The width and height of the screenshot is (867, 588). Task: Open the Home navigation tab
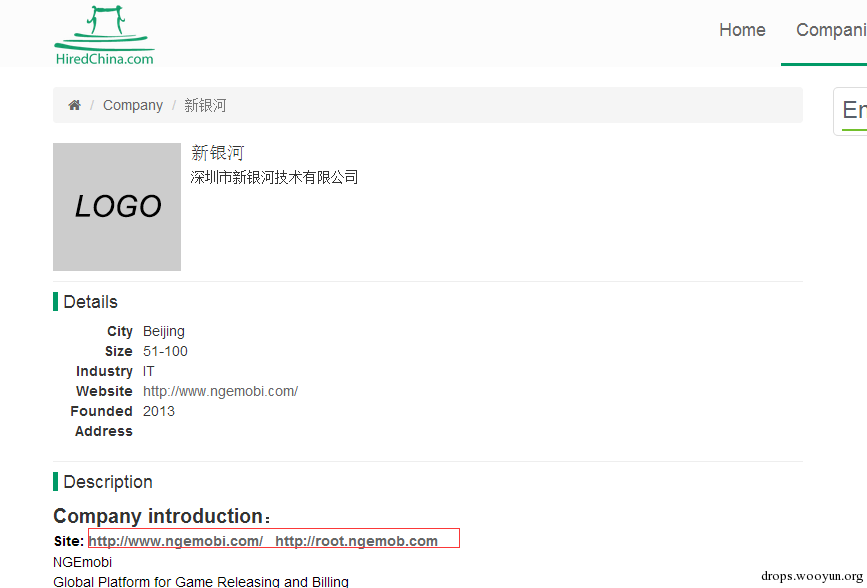point(742,30)
